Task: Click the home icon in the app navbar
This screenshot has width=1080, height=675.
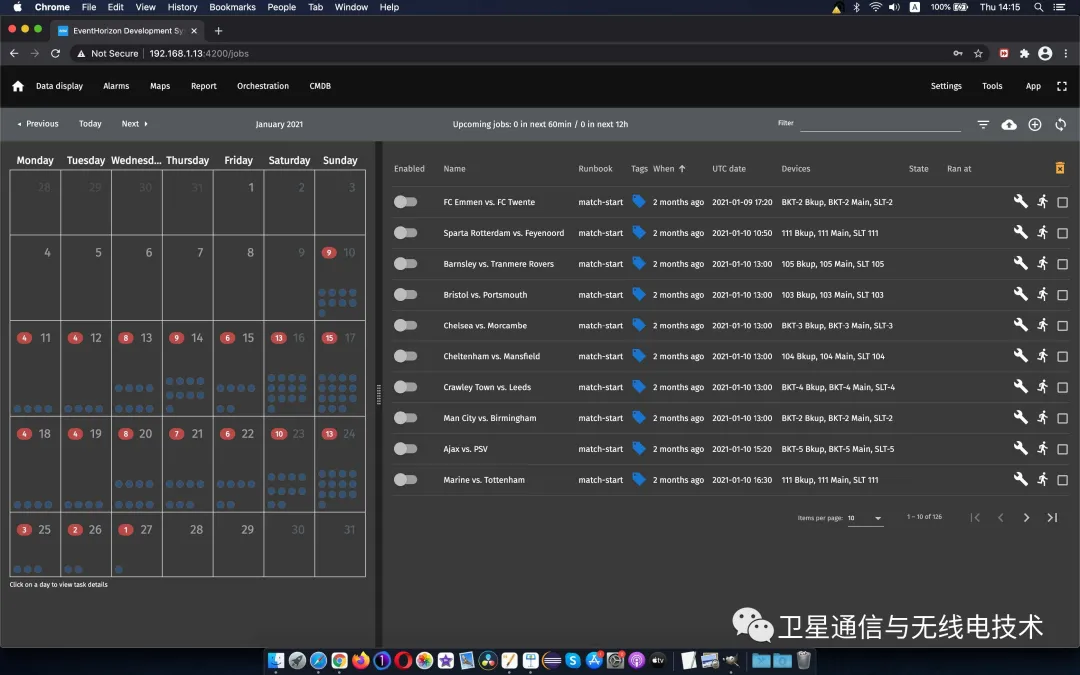Action: [18, 86]
